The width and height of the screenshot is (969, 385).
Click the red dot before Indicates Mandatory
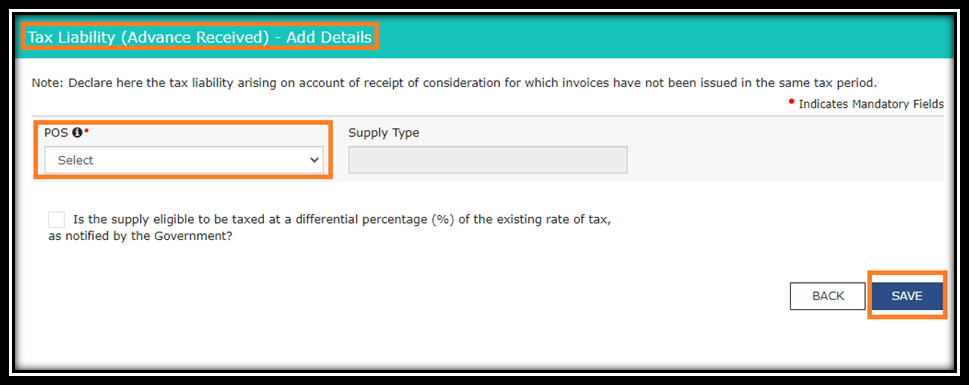click(792, 101)
